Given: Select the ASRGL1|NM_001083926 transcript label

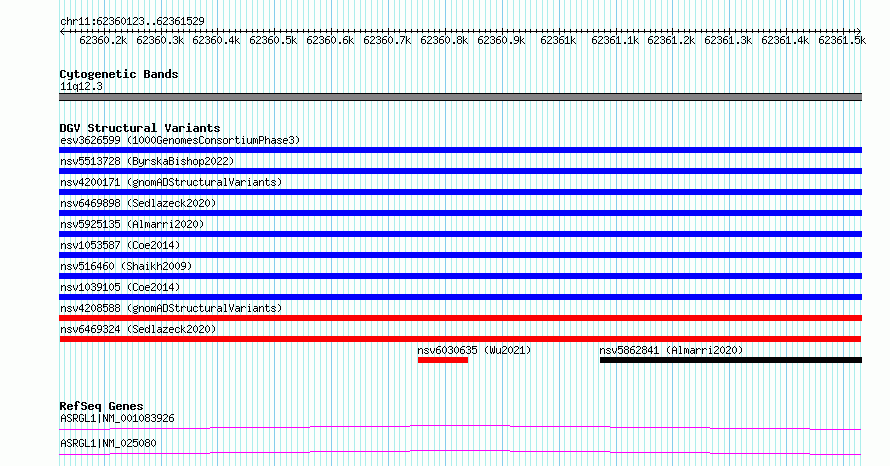Looking at the screenshot, I should click(117, 418).
